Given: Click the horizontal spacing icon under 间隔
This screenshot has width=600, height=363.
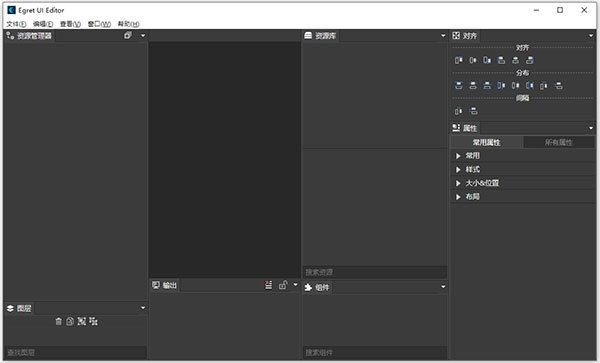Looking at the screenshot, I should 458,111.
